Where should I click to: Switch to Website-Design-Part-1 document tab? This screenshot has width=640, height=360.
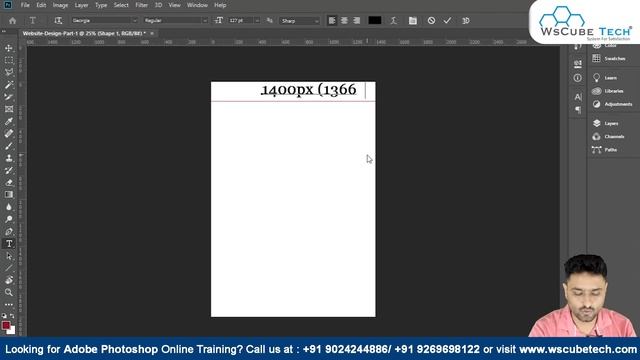click(84, 33)
